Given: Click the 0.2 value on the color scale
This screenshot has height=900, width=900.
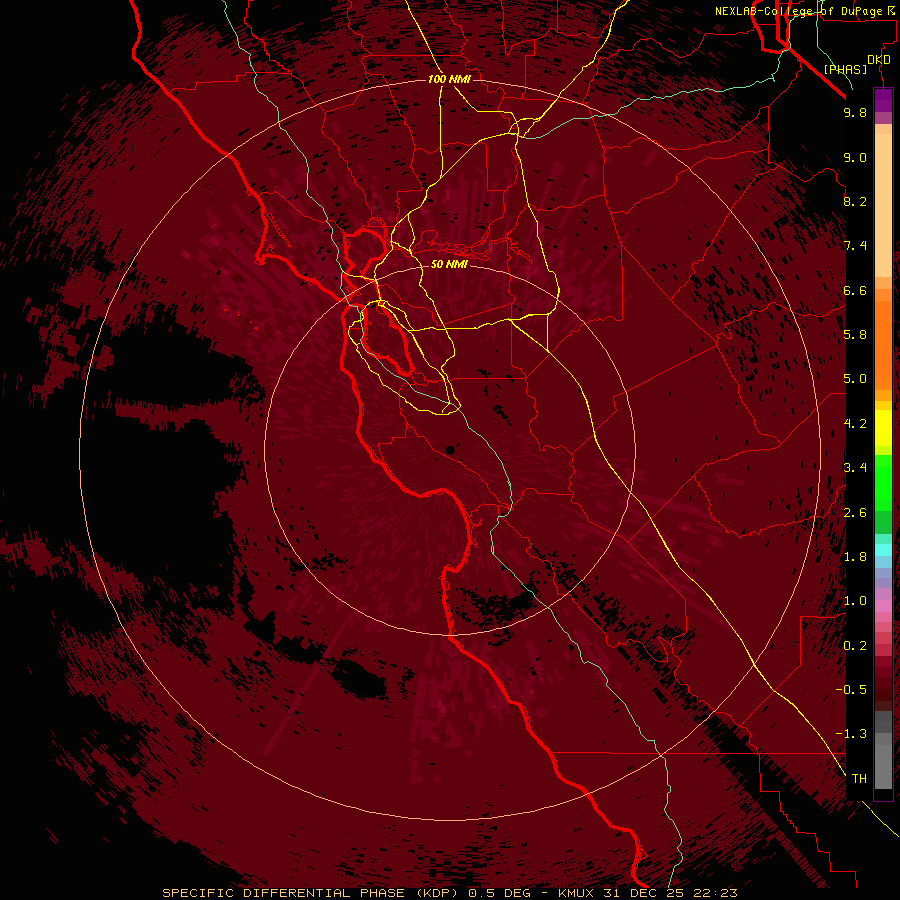Looking at the screenshot, I should tap(855, 646).
